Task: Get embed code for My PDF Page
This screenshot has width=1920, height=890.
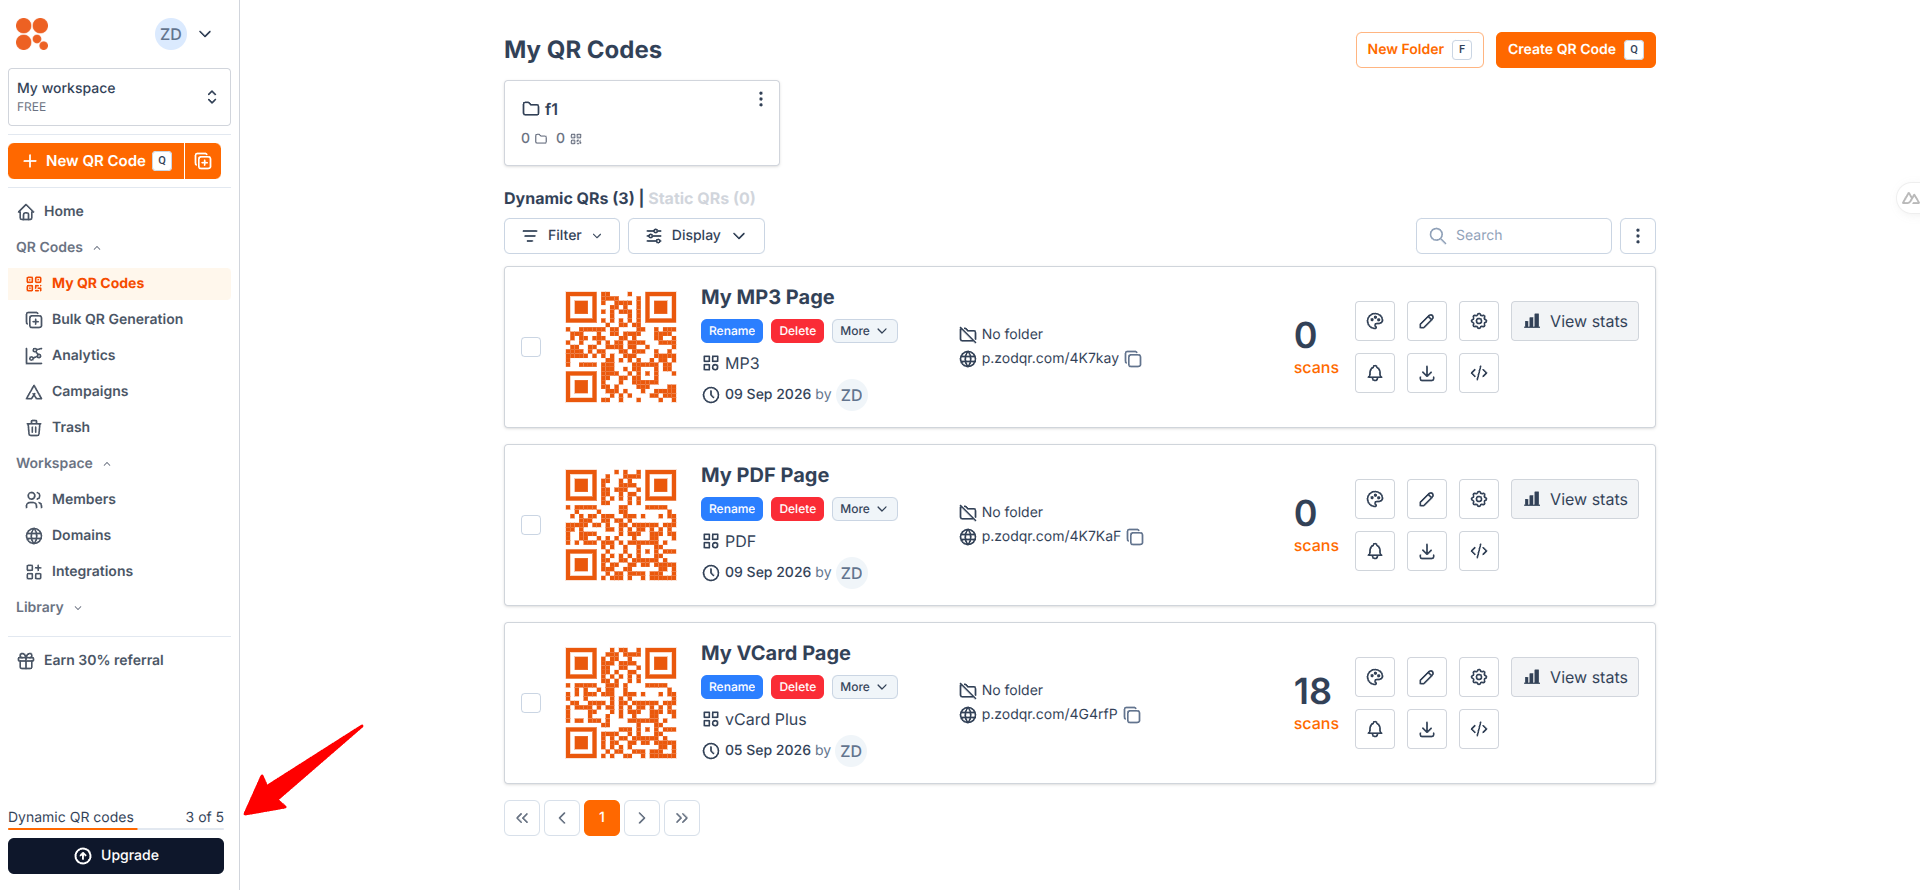Action: point(1479,551)
